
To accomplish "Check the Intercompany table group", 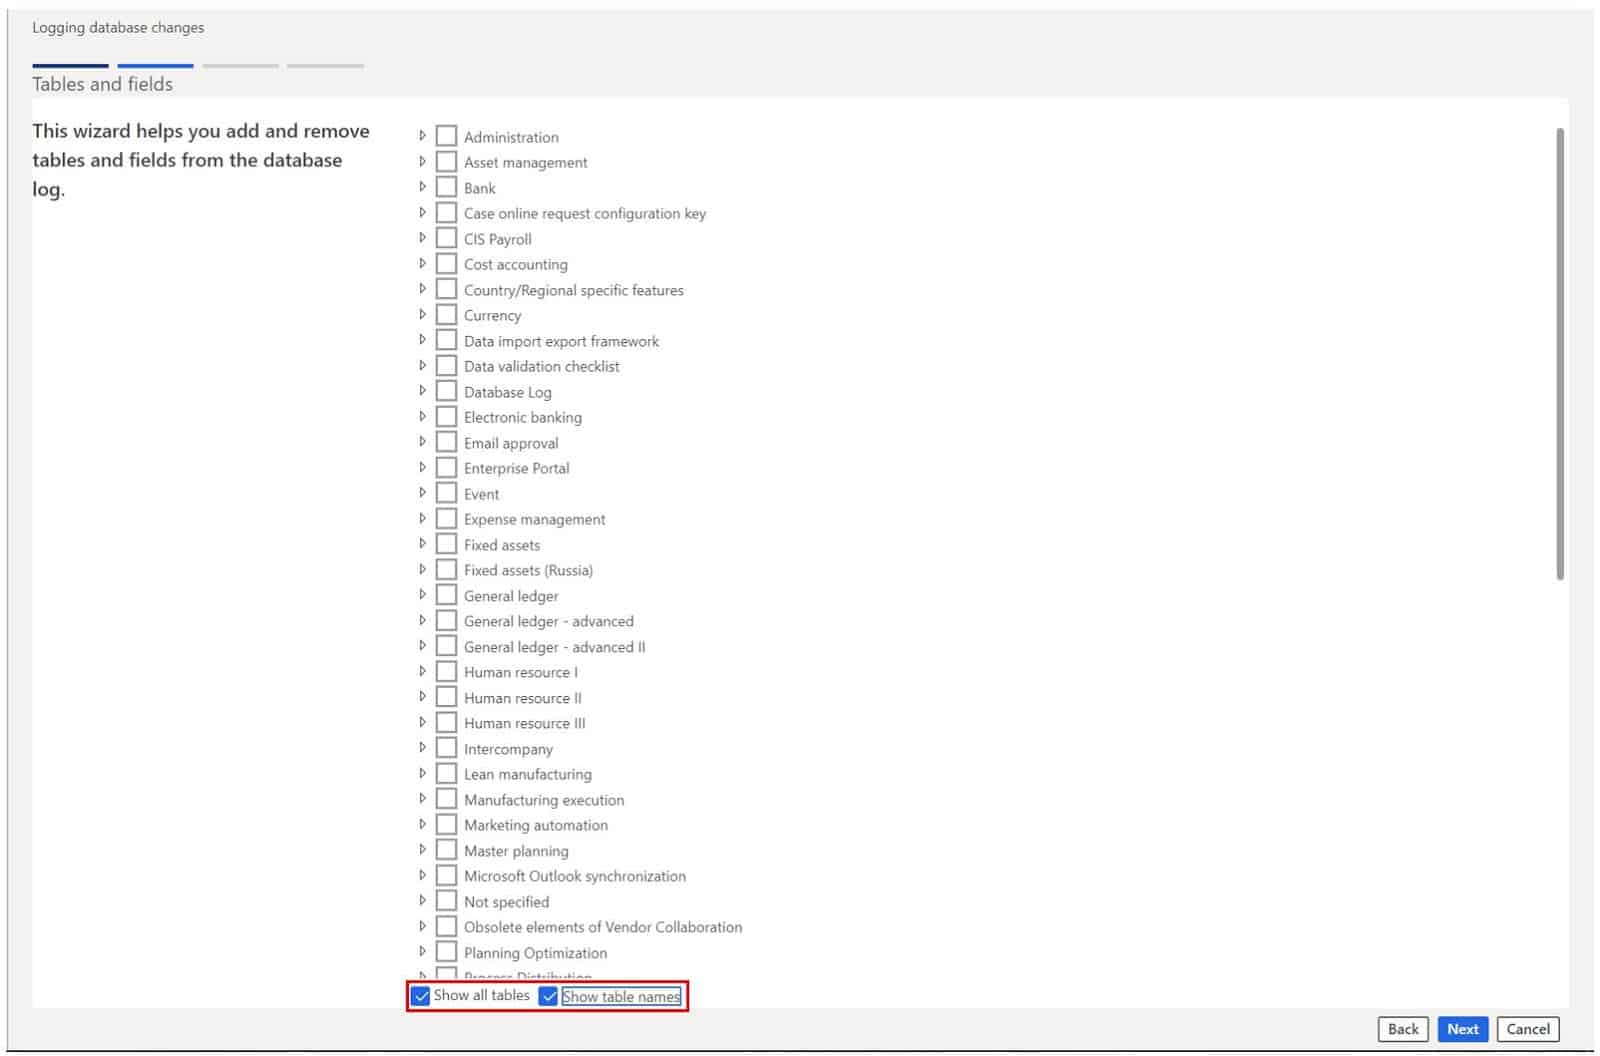I will tap(446, 747).
